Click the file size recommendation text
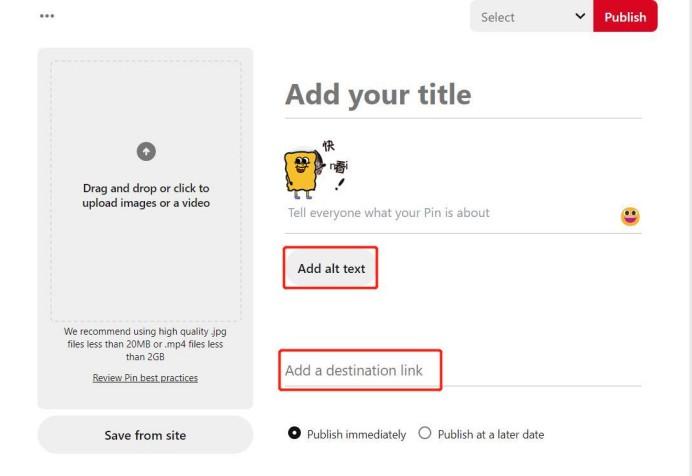Viewport: 692px width, 476px height. (145, 344)
